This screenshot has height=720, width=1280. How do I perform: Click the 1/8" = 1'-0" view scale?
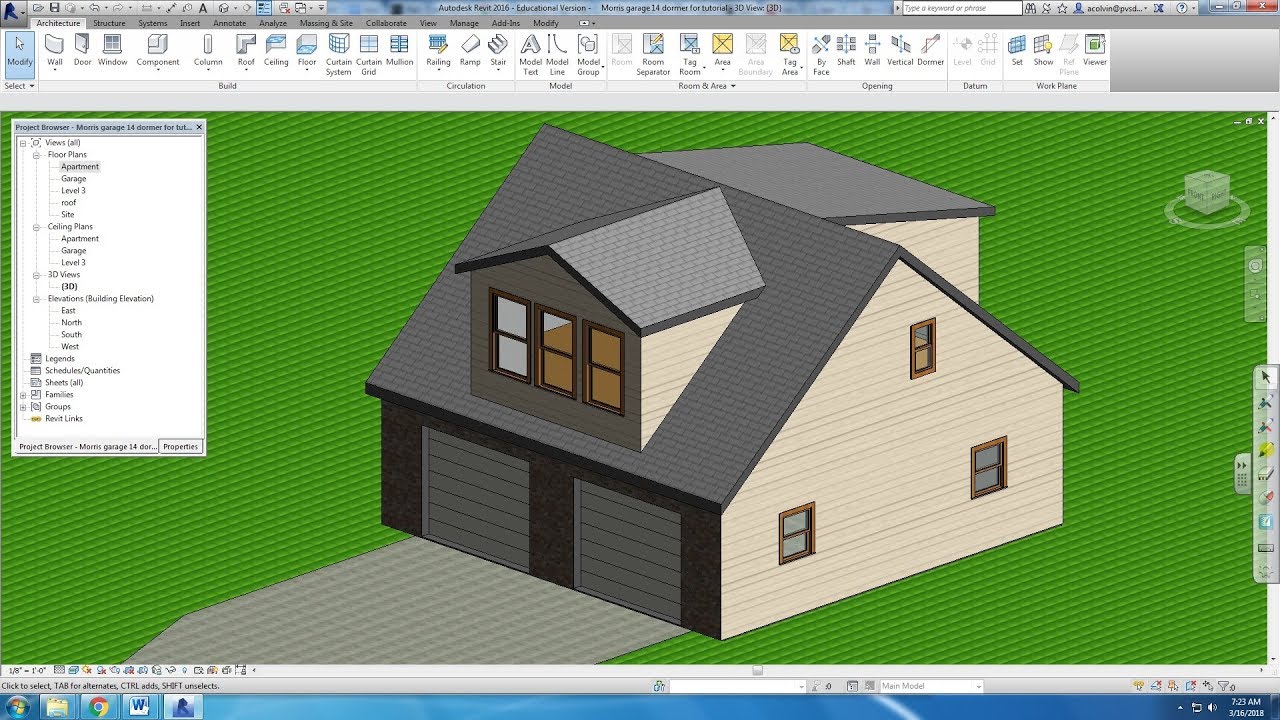point(26,670)
